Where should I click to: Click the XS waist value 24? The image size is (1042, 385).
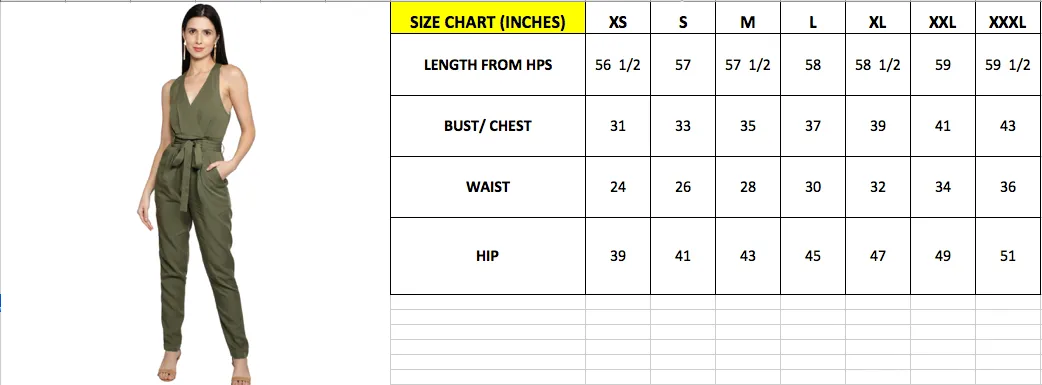[x=618, y=187]
